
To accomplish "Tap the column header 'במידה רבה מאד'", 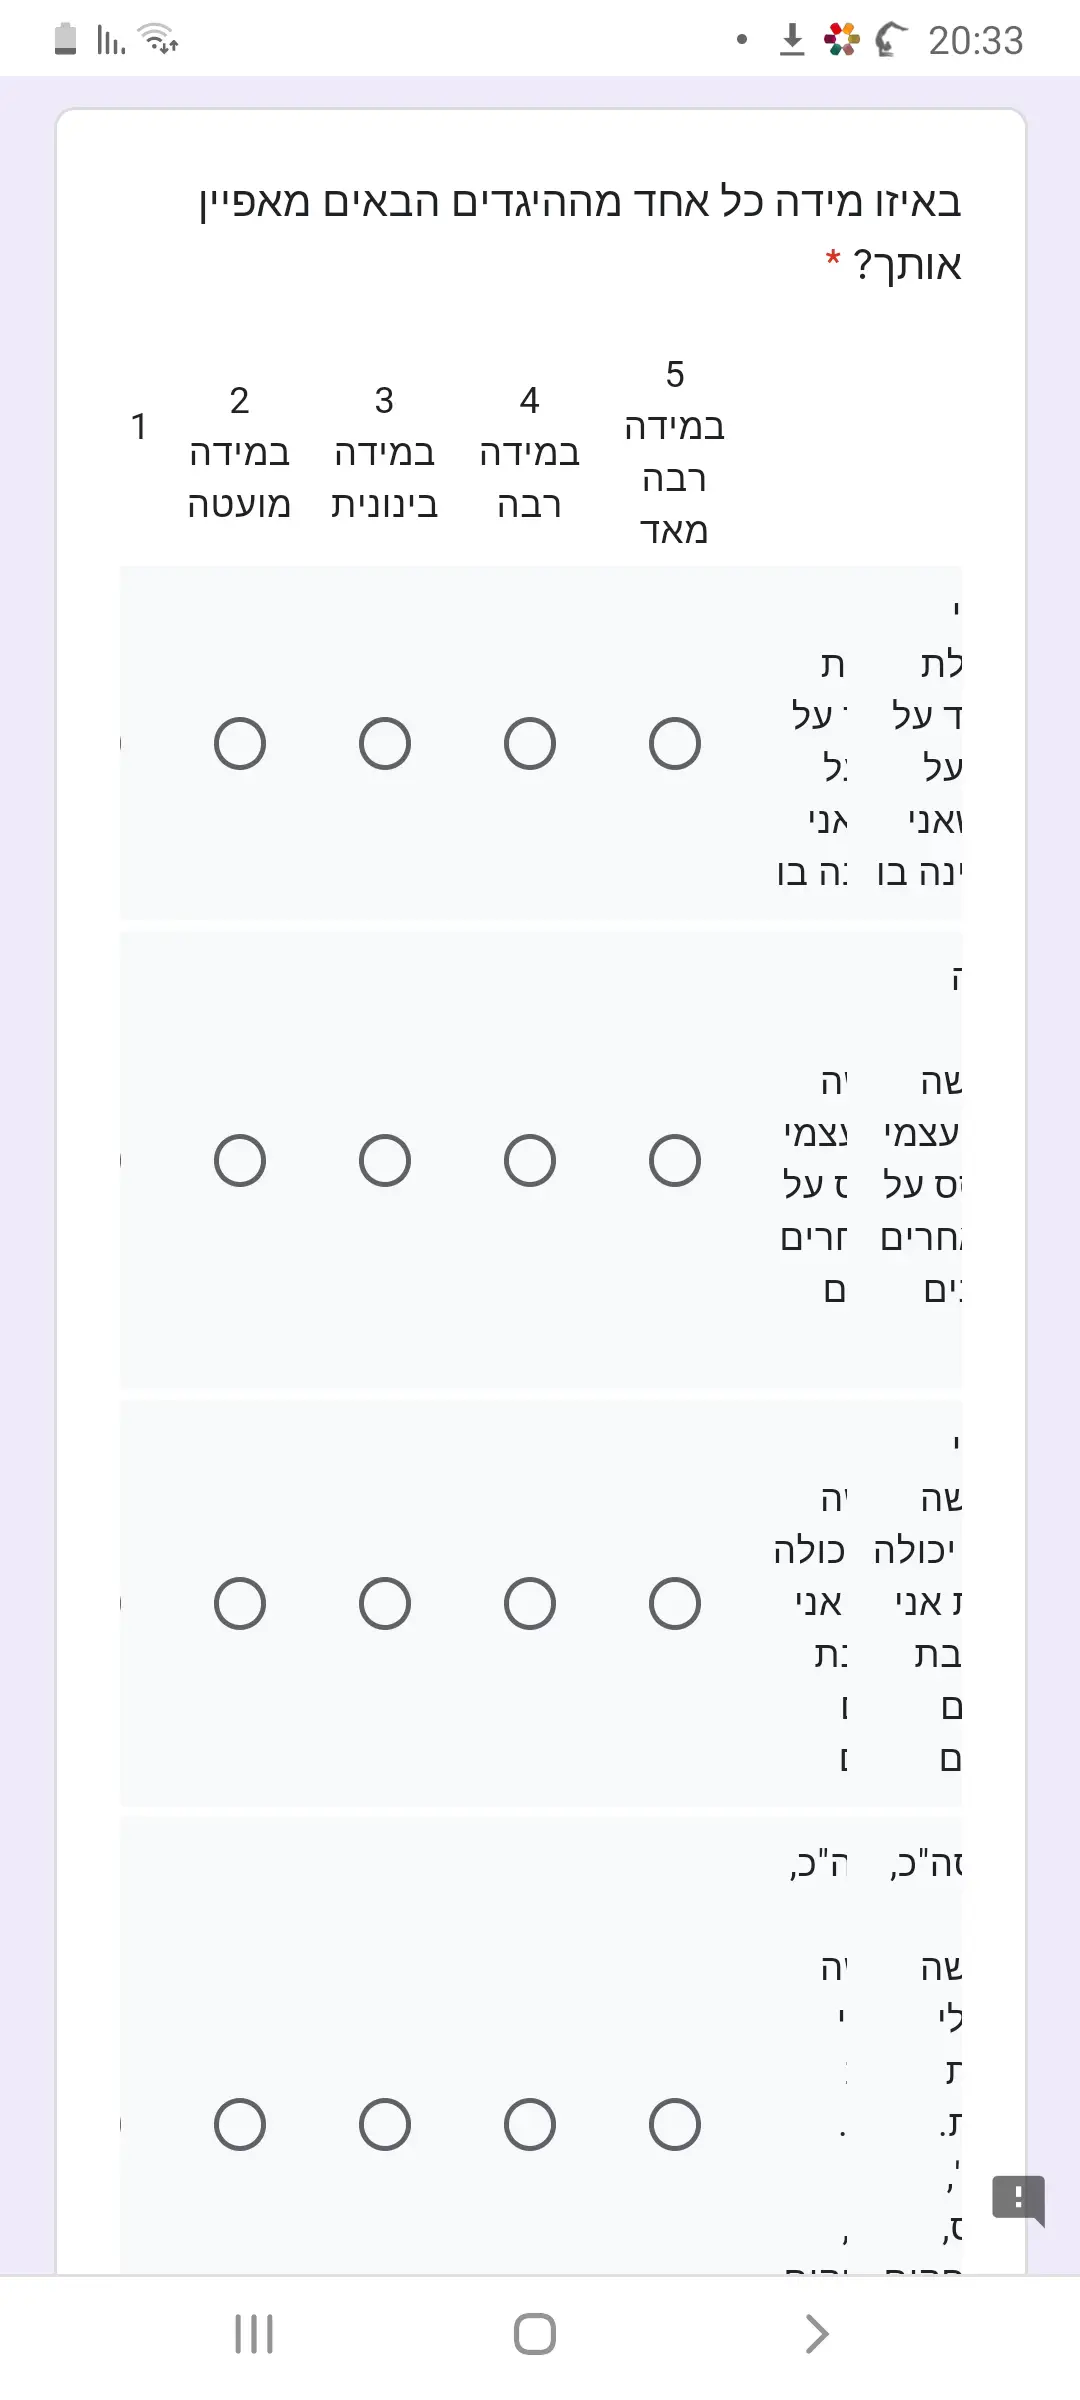I will (675, 453).
